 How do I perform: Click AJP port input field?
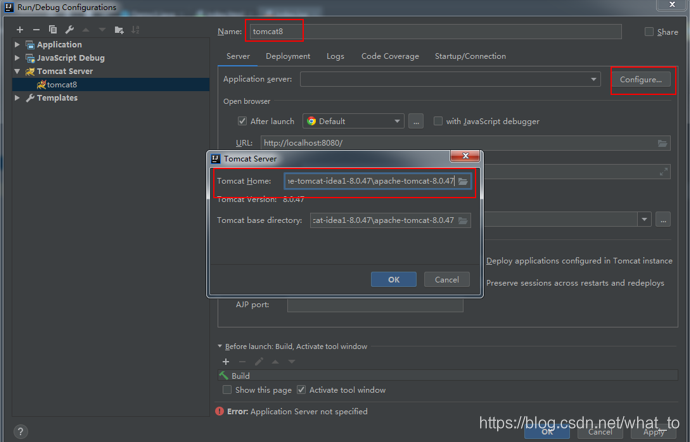(375, 305)
